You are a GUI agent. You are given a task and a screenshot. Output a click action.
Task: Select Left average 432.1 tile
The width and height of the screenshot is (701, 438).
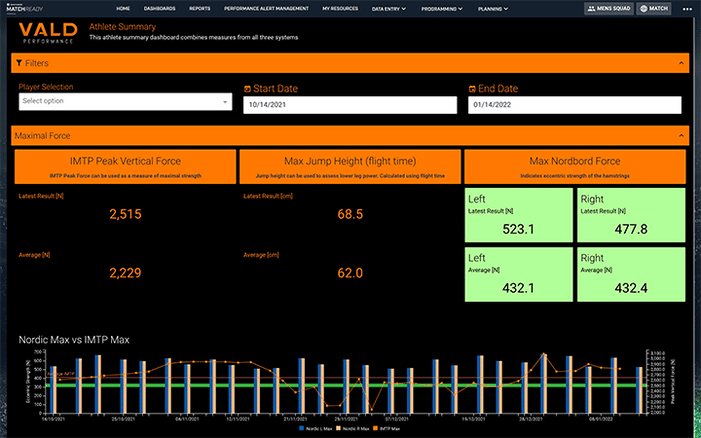point(519,274)
